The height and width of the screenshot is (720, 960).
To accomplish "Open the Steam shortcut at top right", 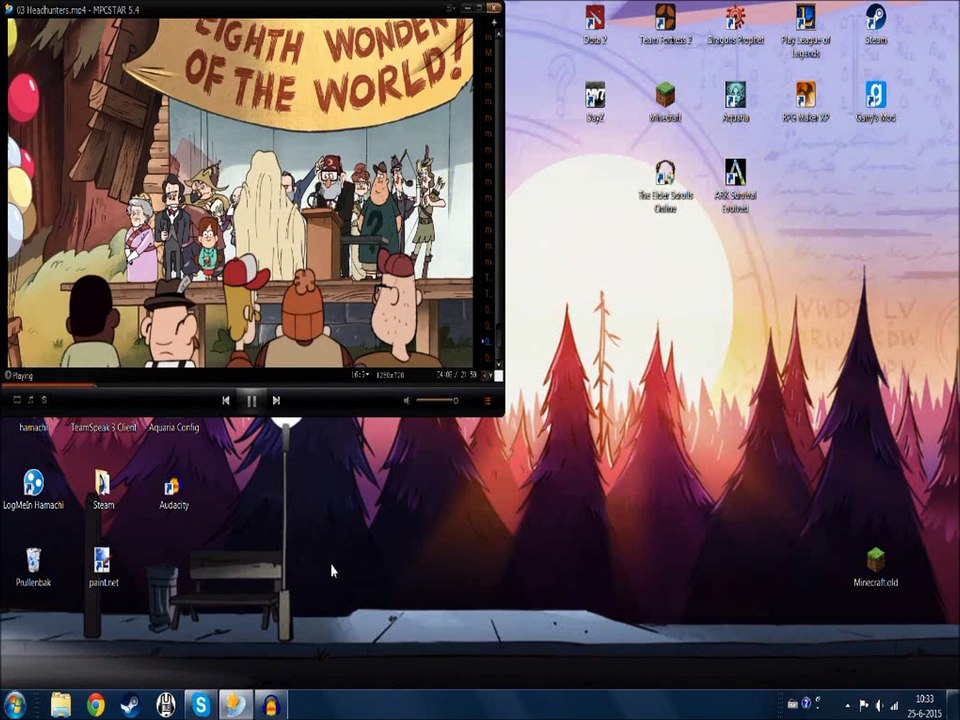I will [x=876, y=24].
